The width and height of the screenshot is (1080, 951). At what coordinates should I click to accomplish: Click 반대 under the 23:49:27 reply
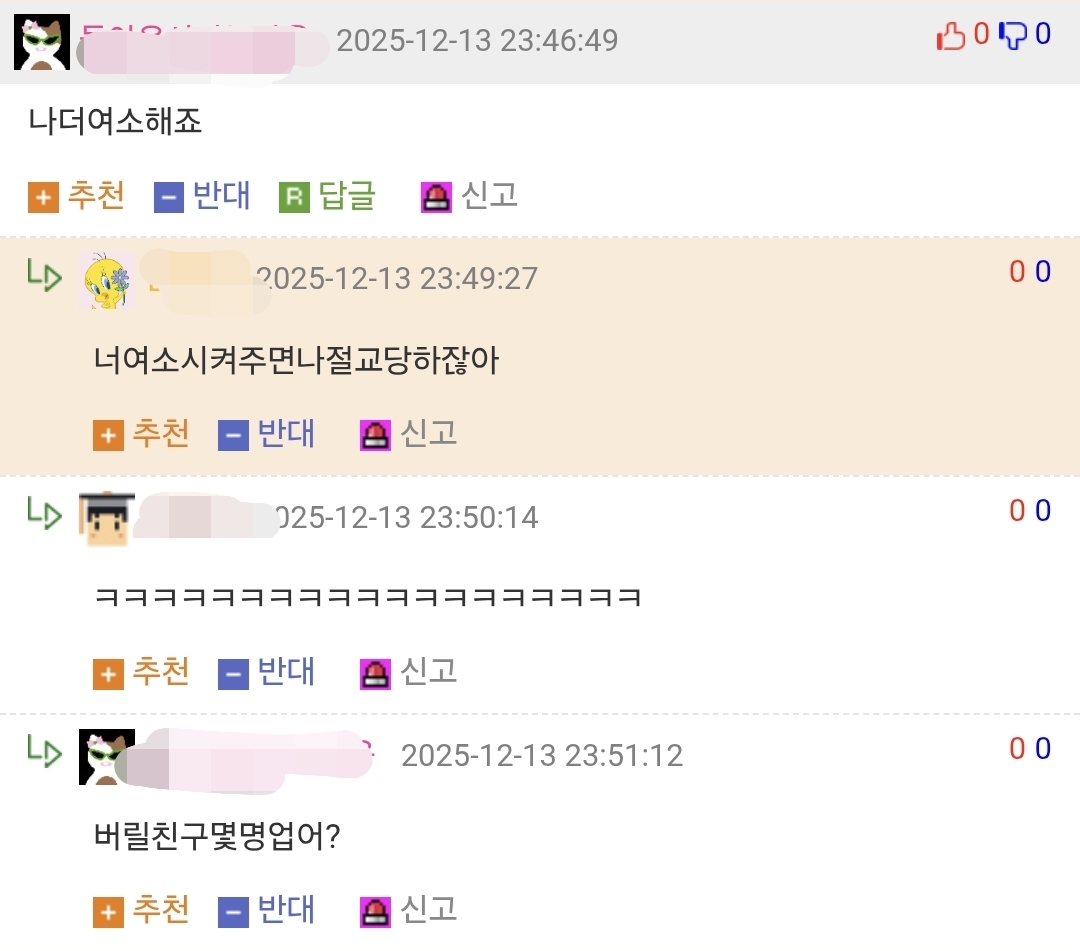pyautogui.click(x=286, y=433)
